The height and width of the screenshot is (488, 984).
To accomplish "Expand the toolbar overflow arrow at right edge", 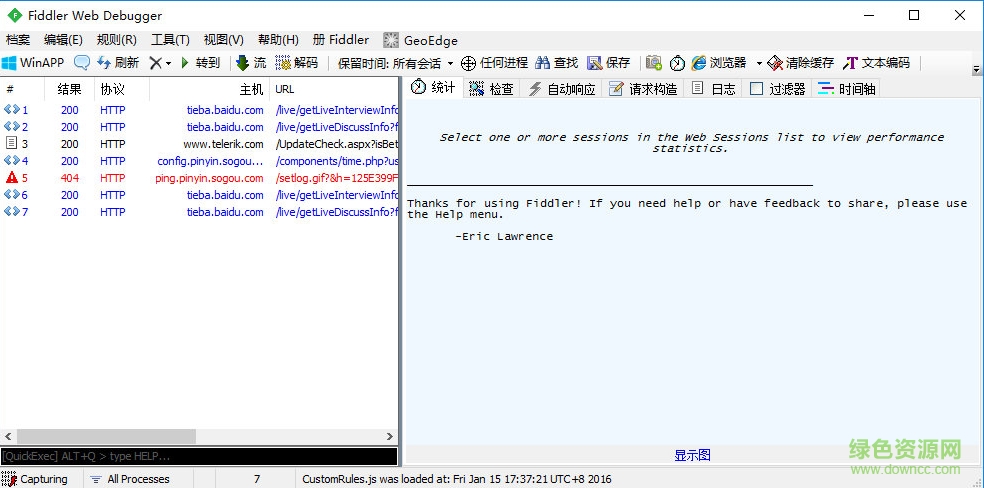I will (x=976, y=70).
